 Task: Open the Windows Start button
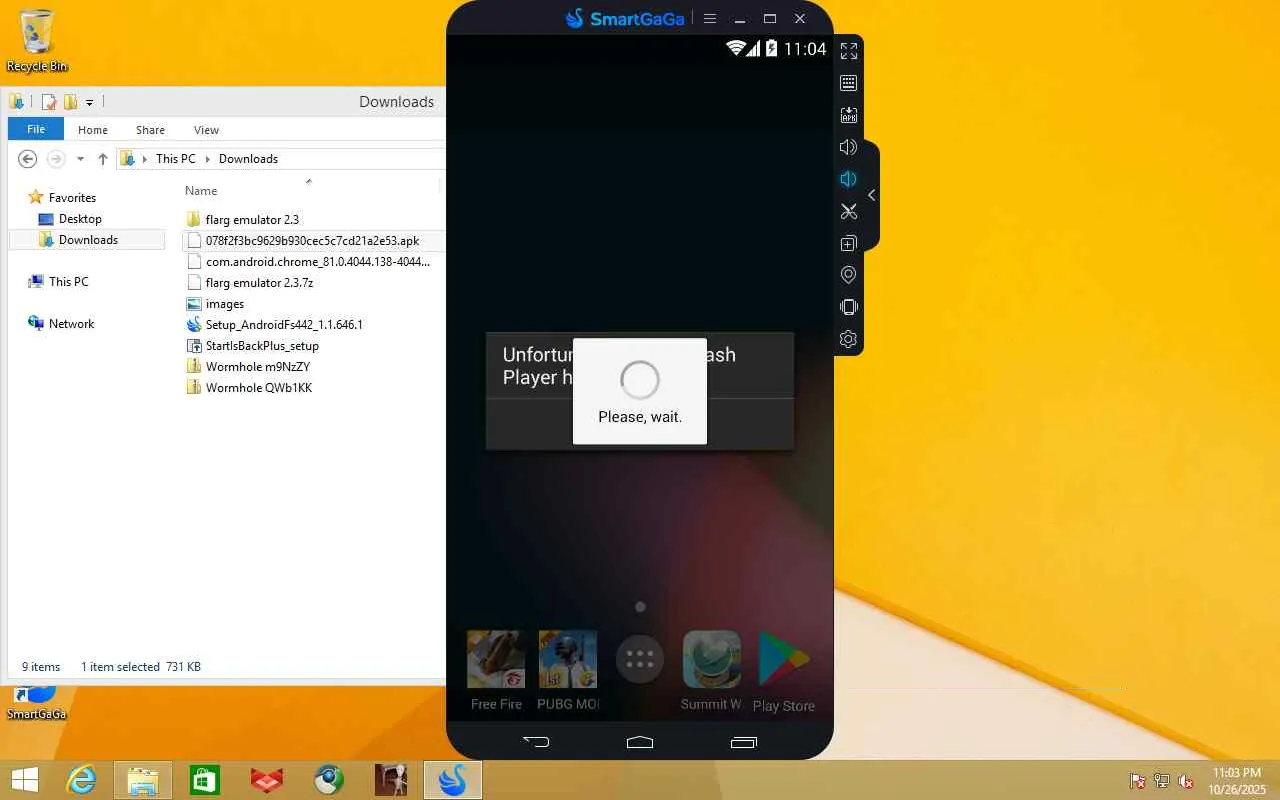click(x=25, y=780)
